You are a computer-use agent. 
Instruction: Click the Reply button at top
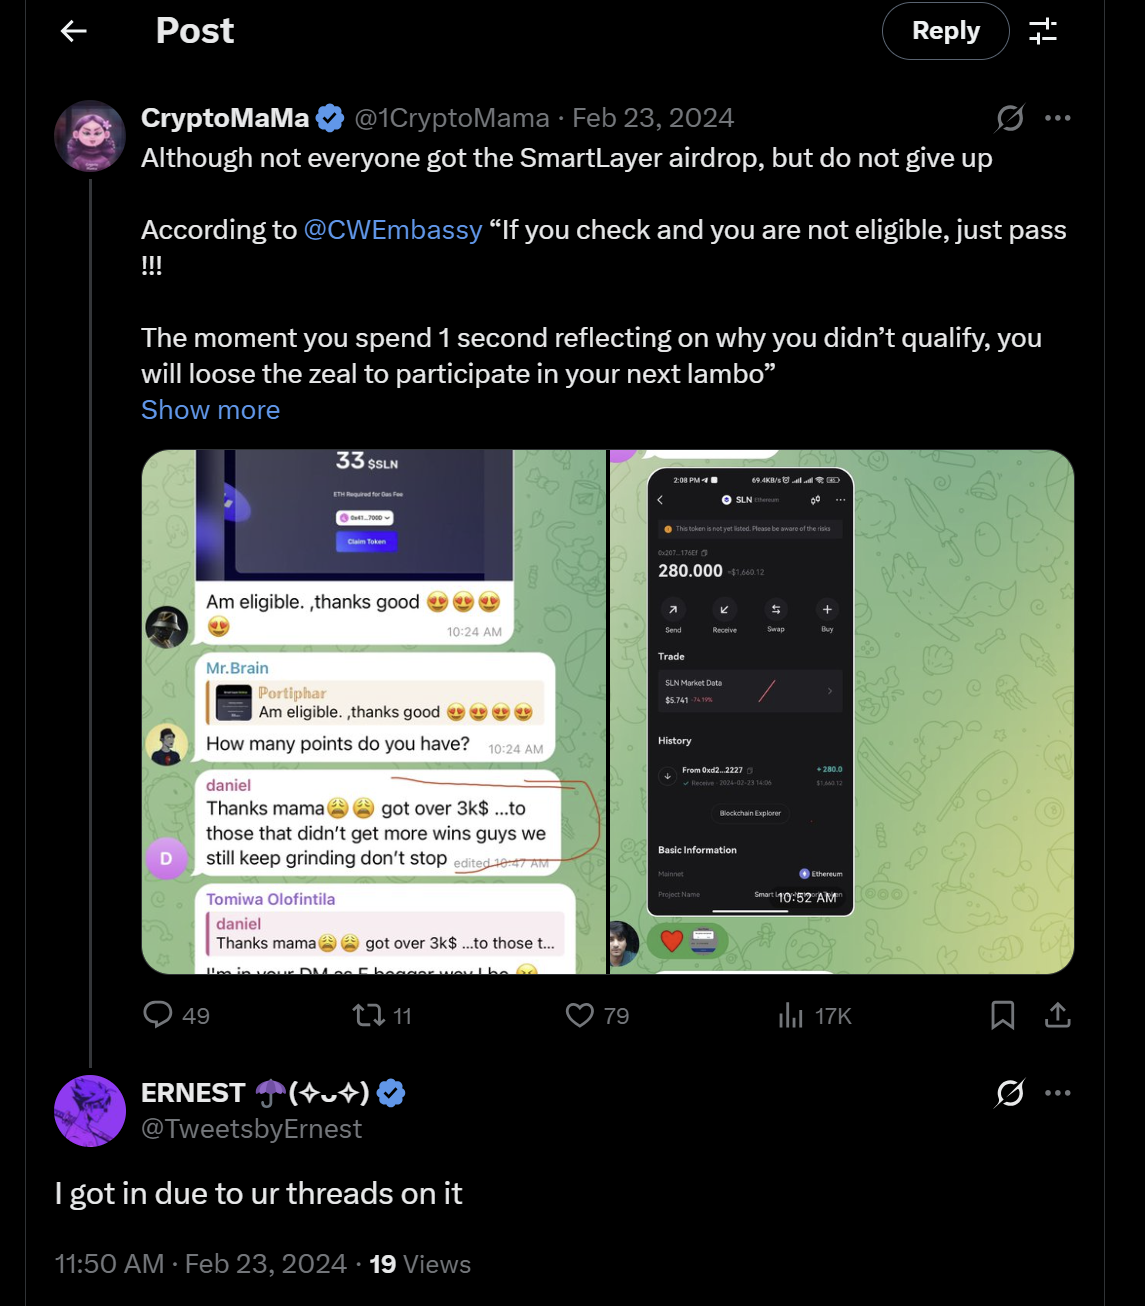945,31
